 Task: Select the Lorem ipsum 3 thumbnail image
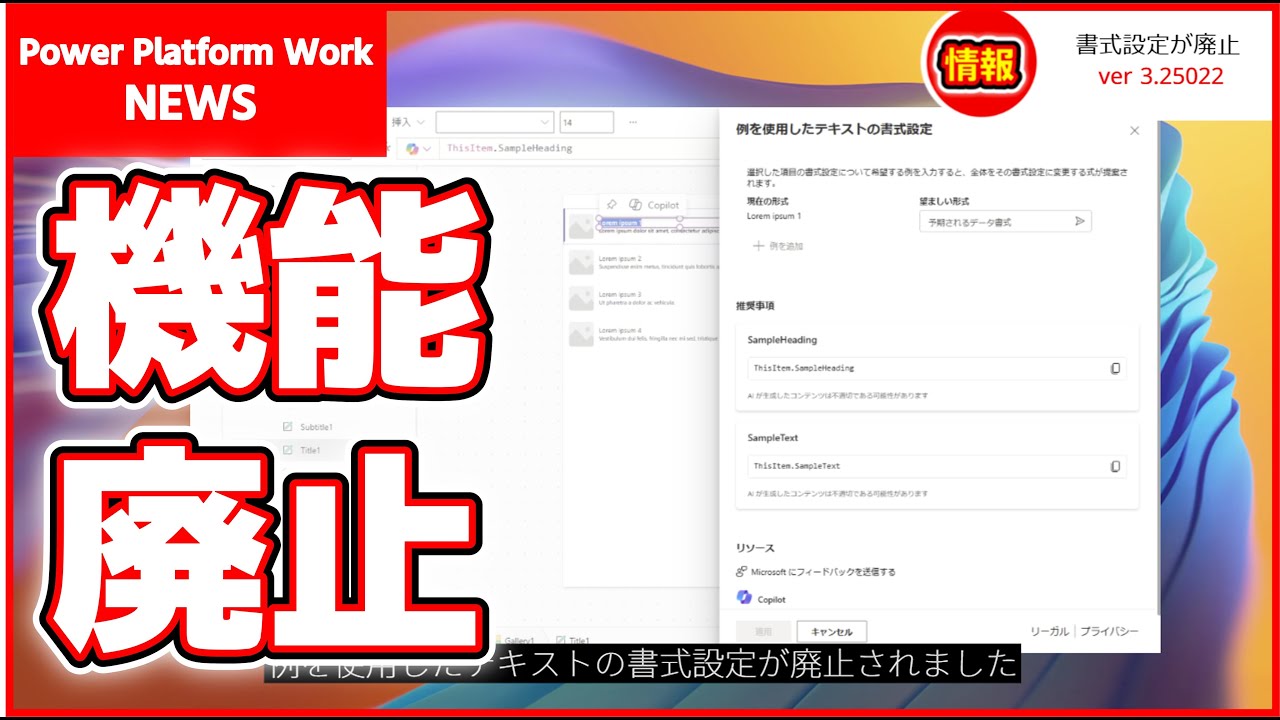[581, 299]
